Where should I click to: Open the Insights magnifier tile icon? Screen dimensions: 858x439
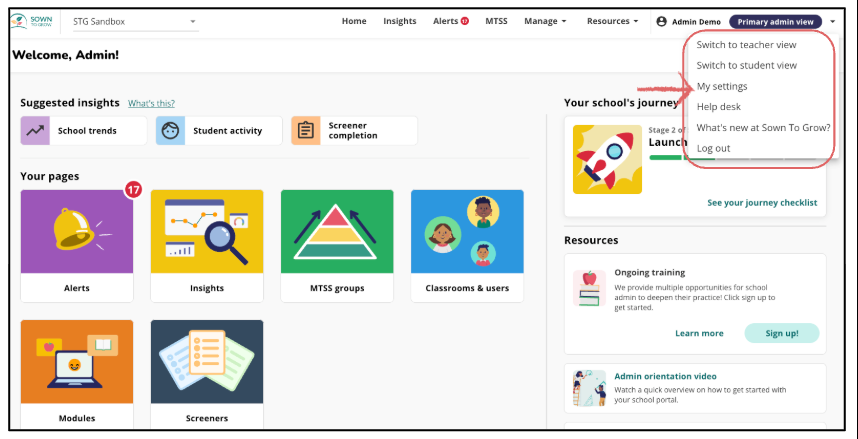coord(206,232)
